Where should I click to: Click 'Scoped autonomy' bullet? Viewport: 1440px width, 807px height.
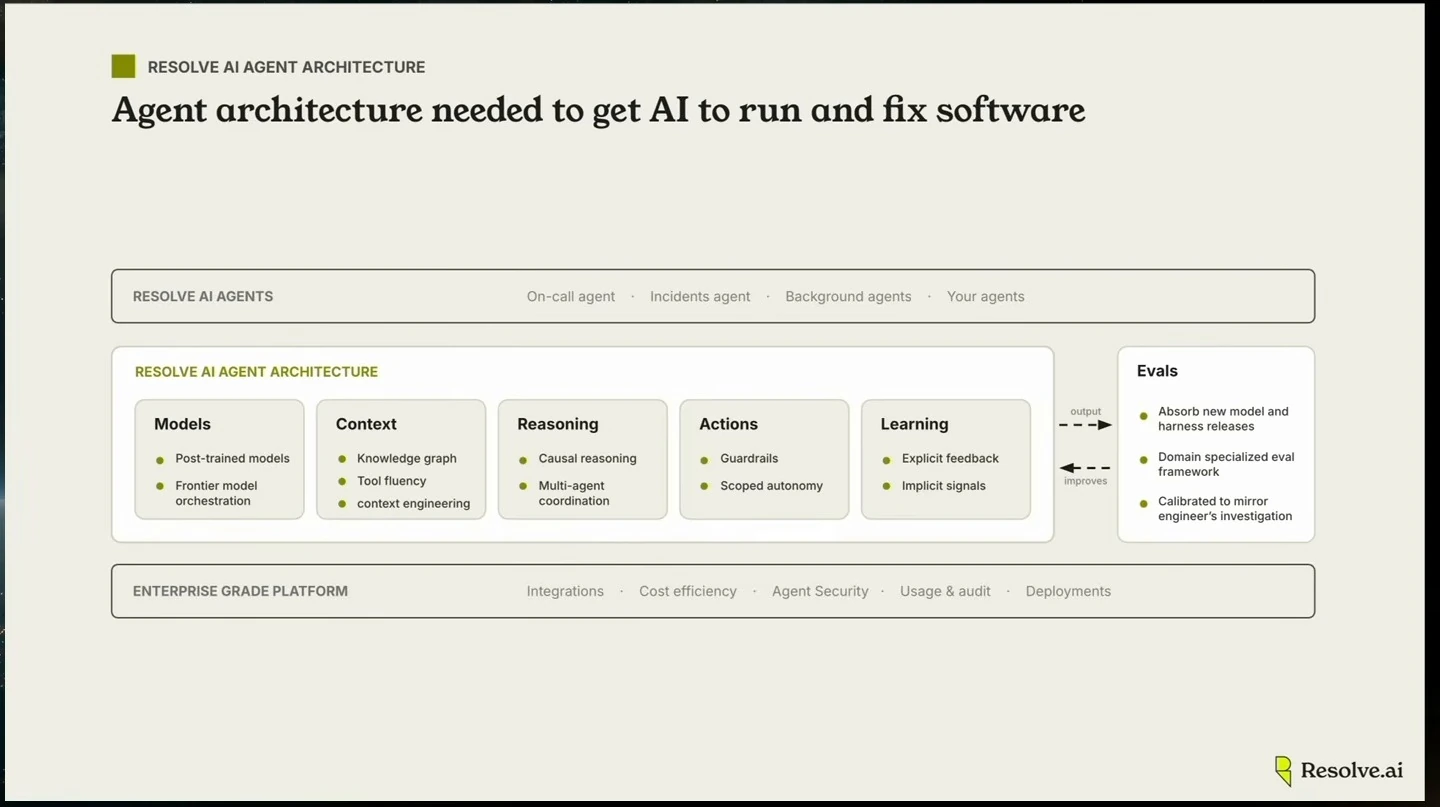click(x=771, y=486)
